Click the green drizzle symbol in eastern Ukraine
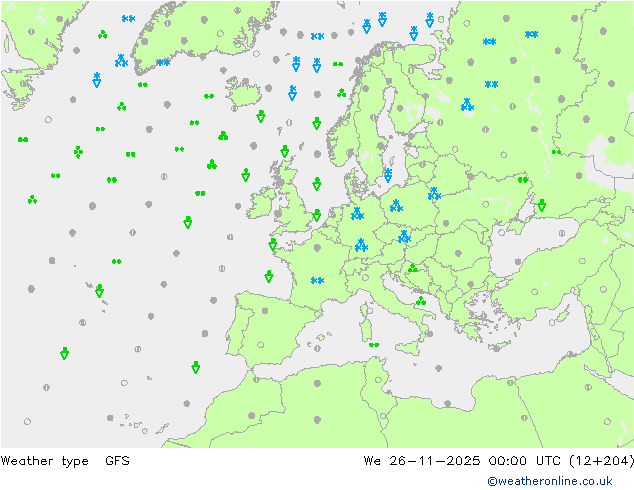Screen dimensions: 634x490 coord(523,180)
